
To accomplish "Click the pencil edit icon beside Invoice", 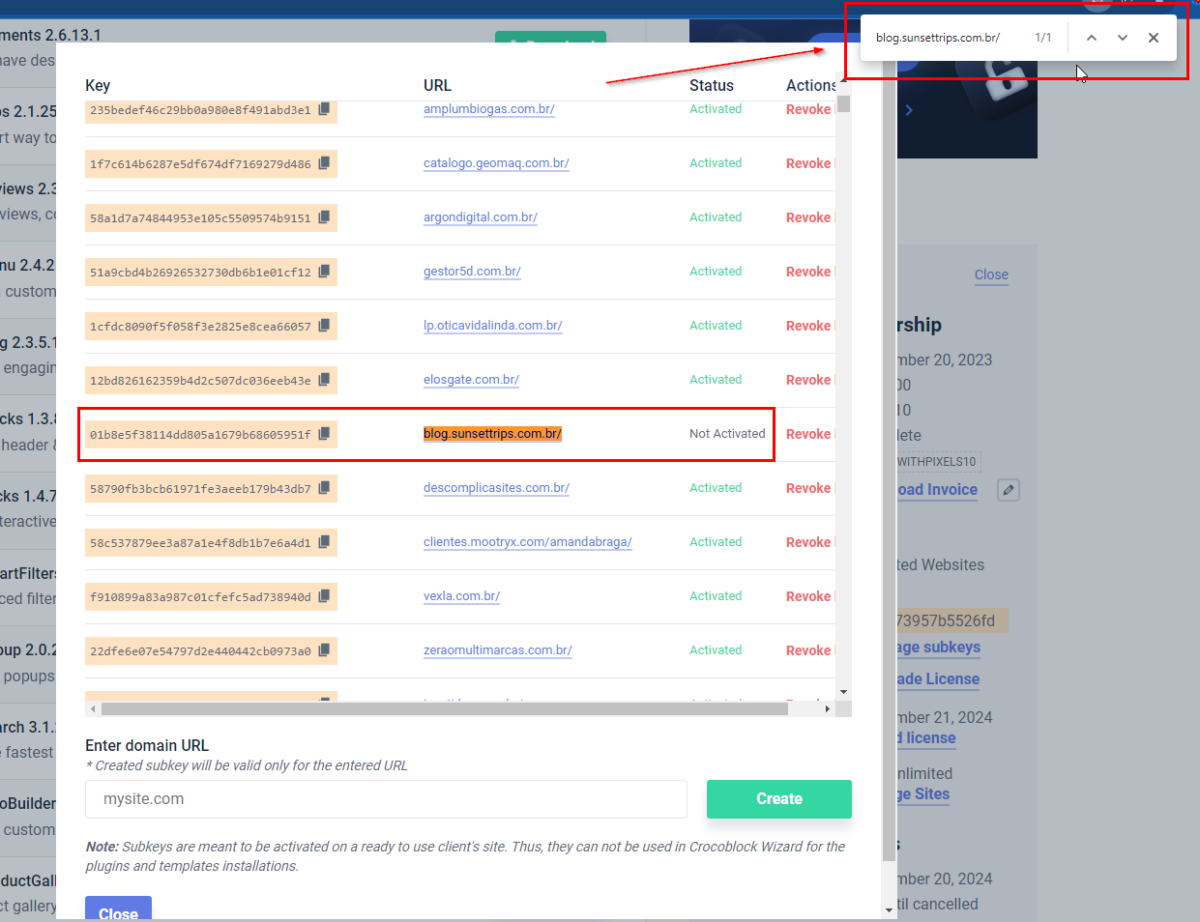I will pyautogui.click(x=1009, y=490).
